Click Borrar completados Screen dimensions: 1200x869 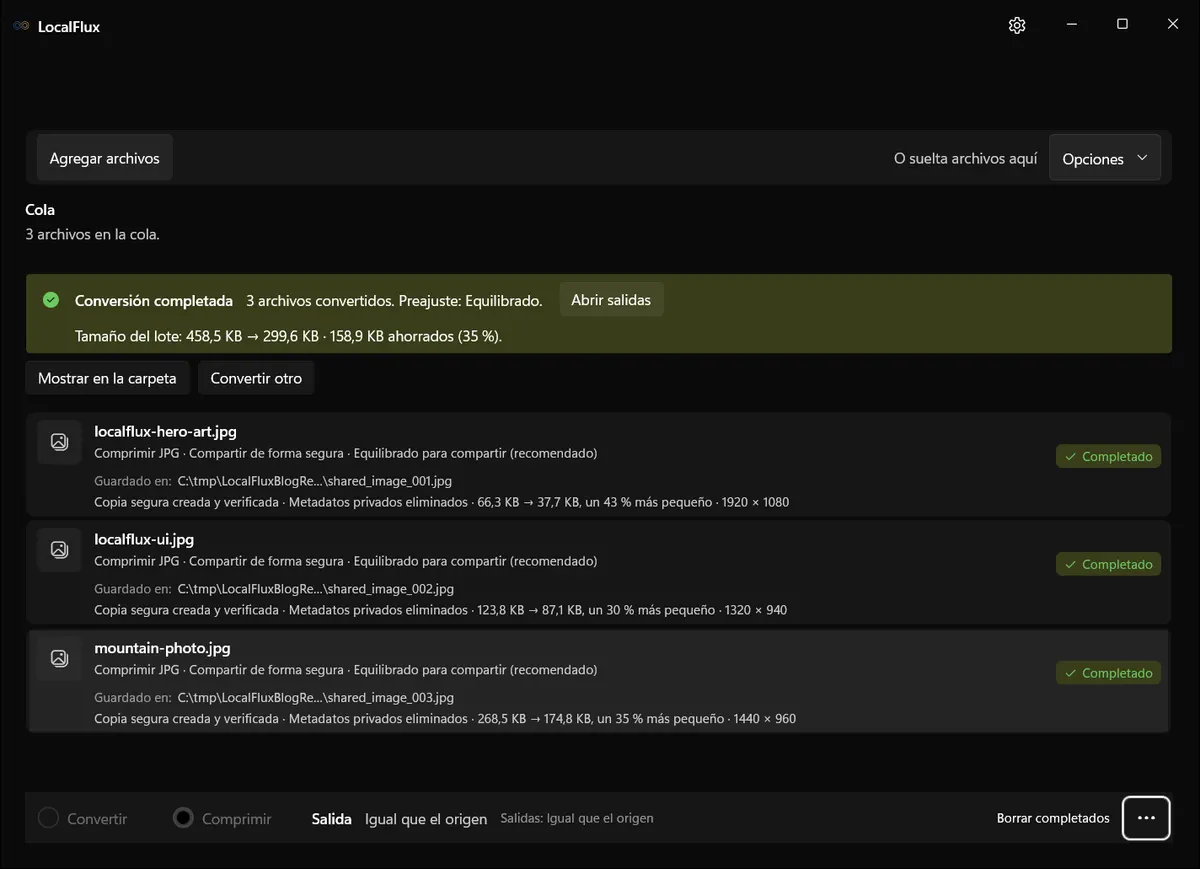click(x=1053, y=818)
